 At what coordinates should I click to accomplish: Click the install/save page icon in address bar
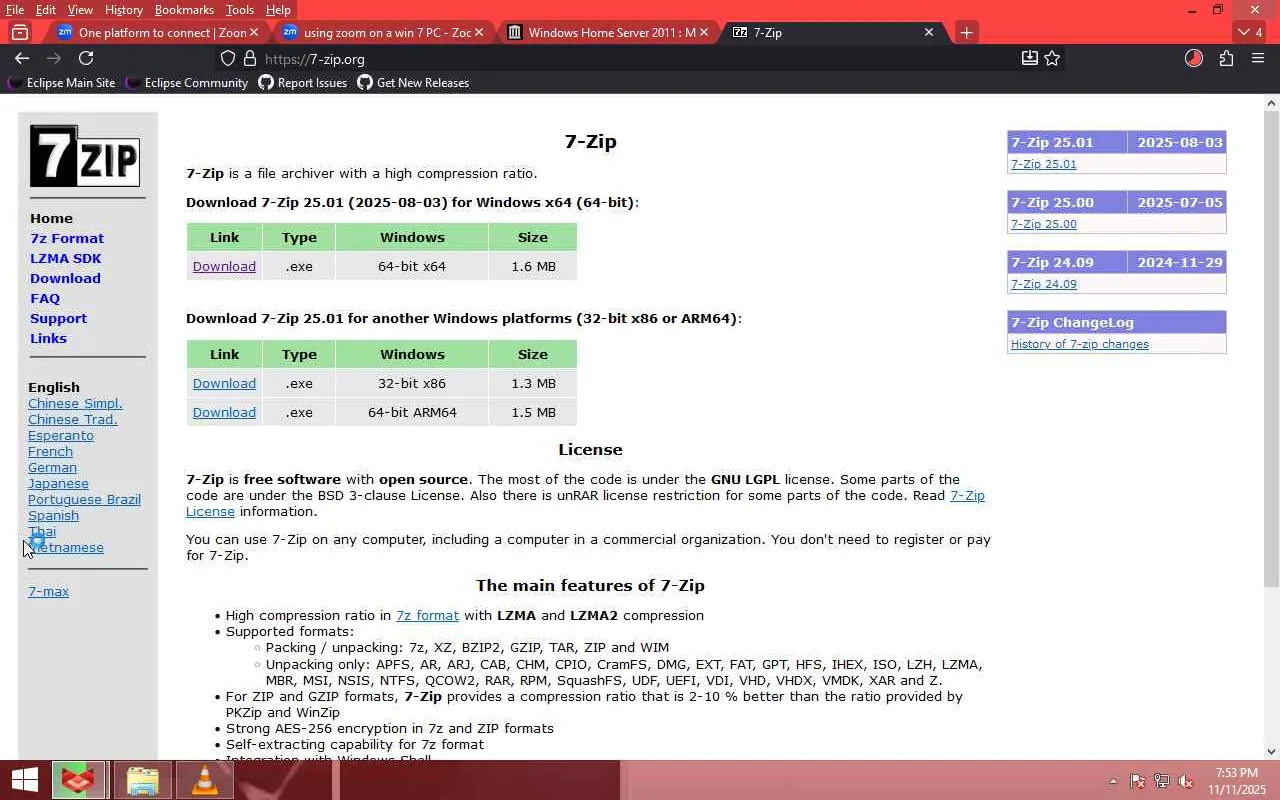coord(1029,59)
